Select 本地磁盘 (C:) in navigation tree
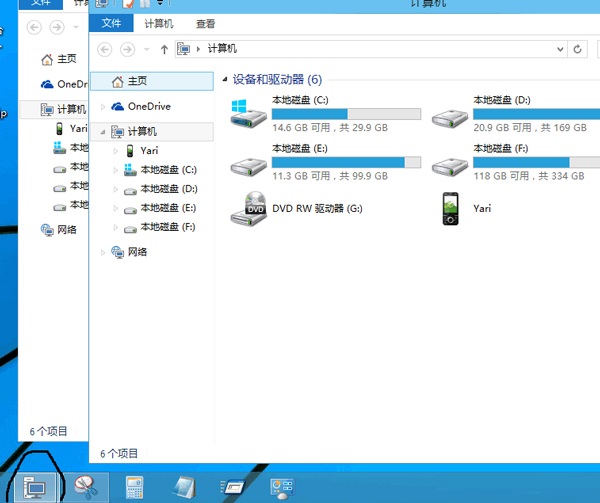600x503 pixels. pyautogui.click(x=168, y=170)
